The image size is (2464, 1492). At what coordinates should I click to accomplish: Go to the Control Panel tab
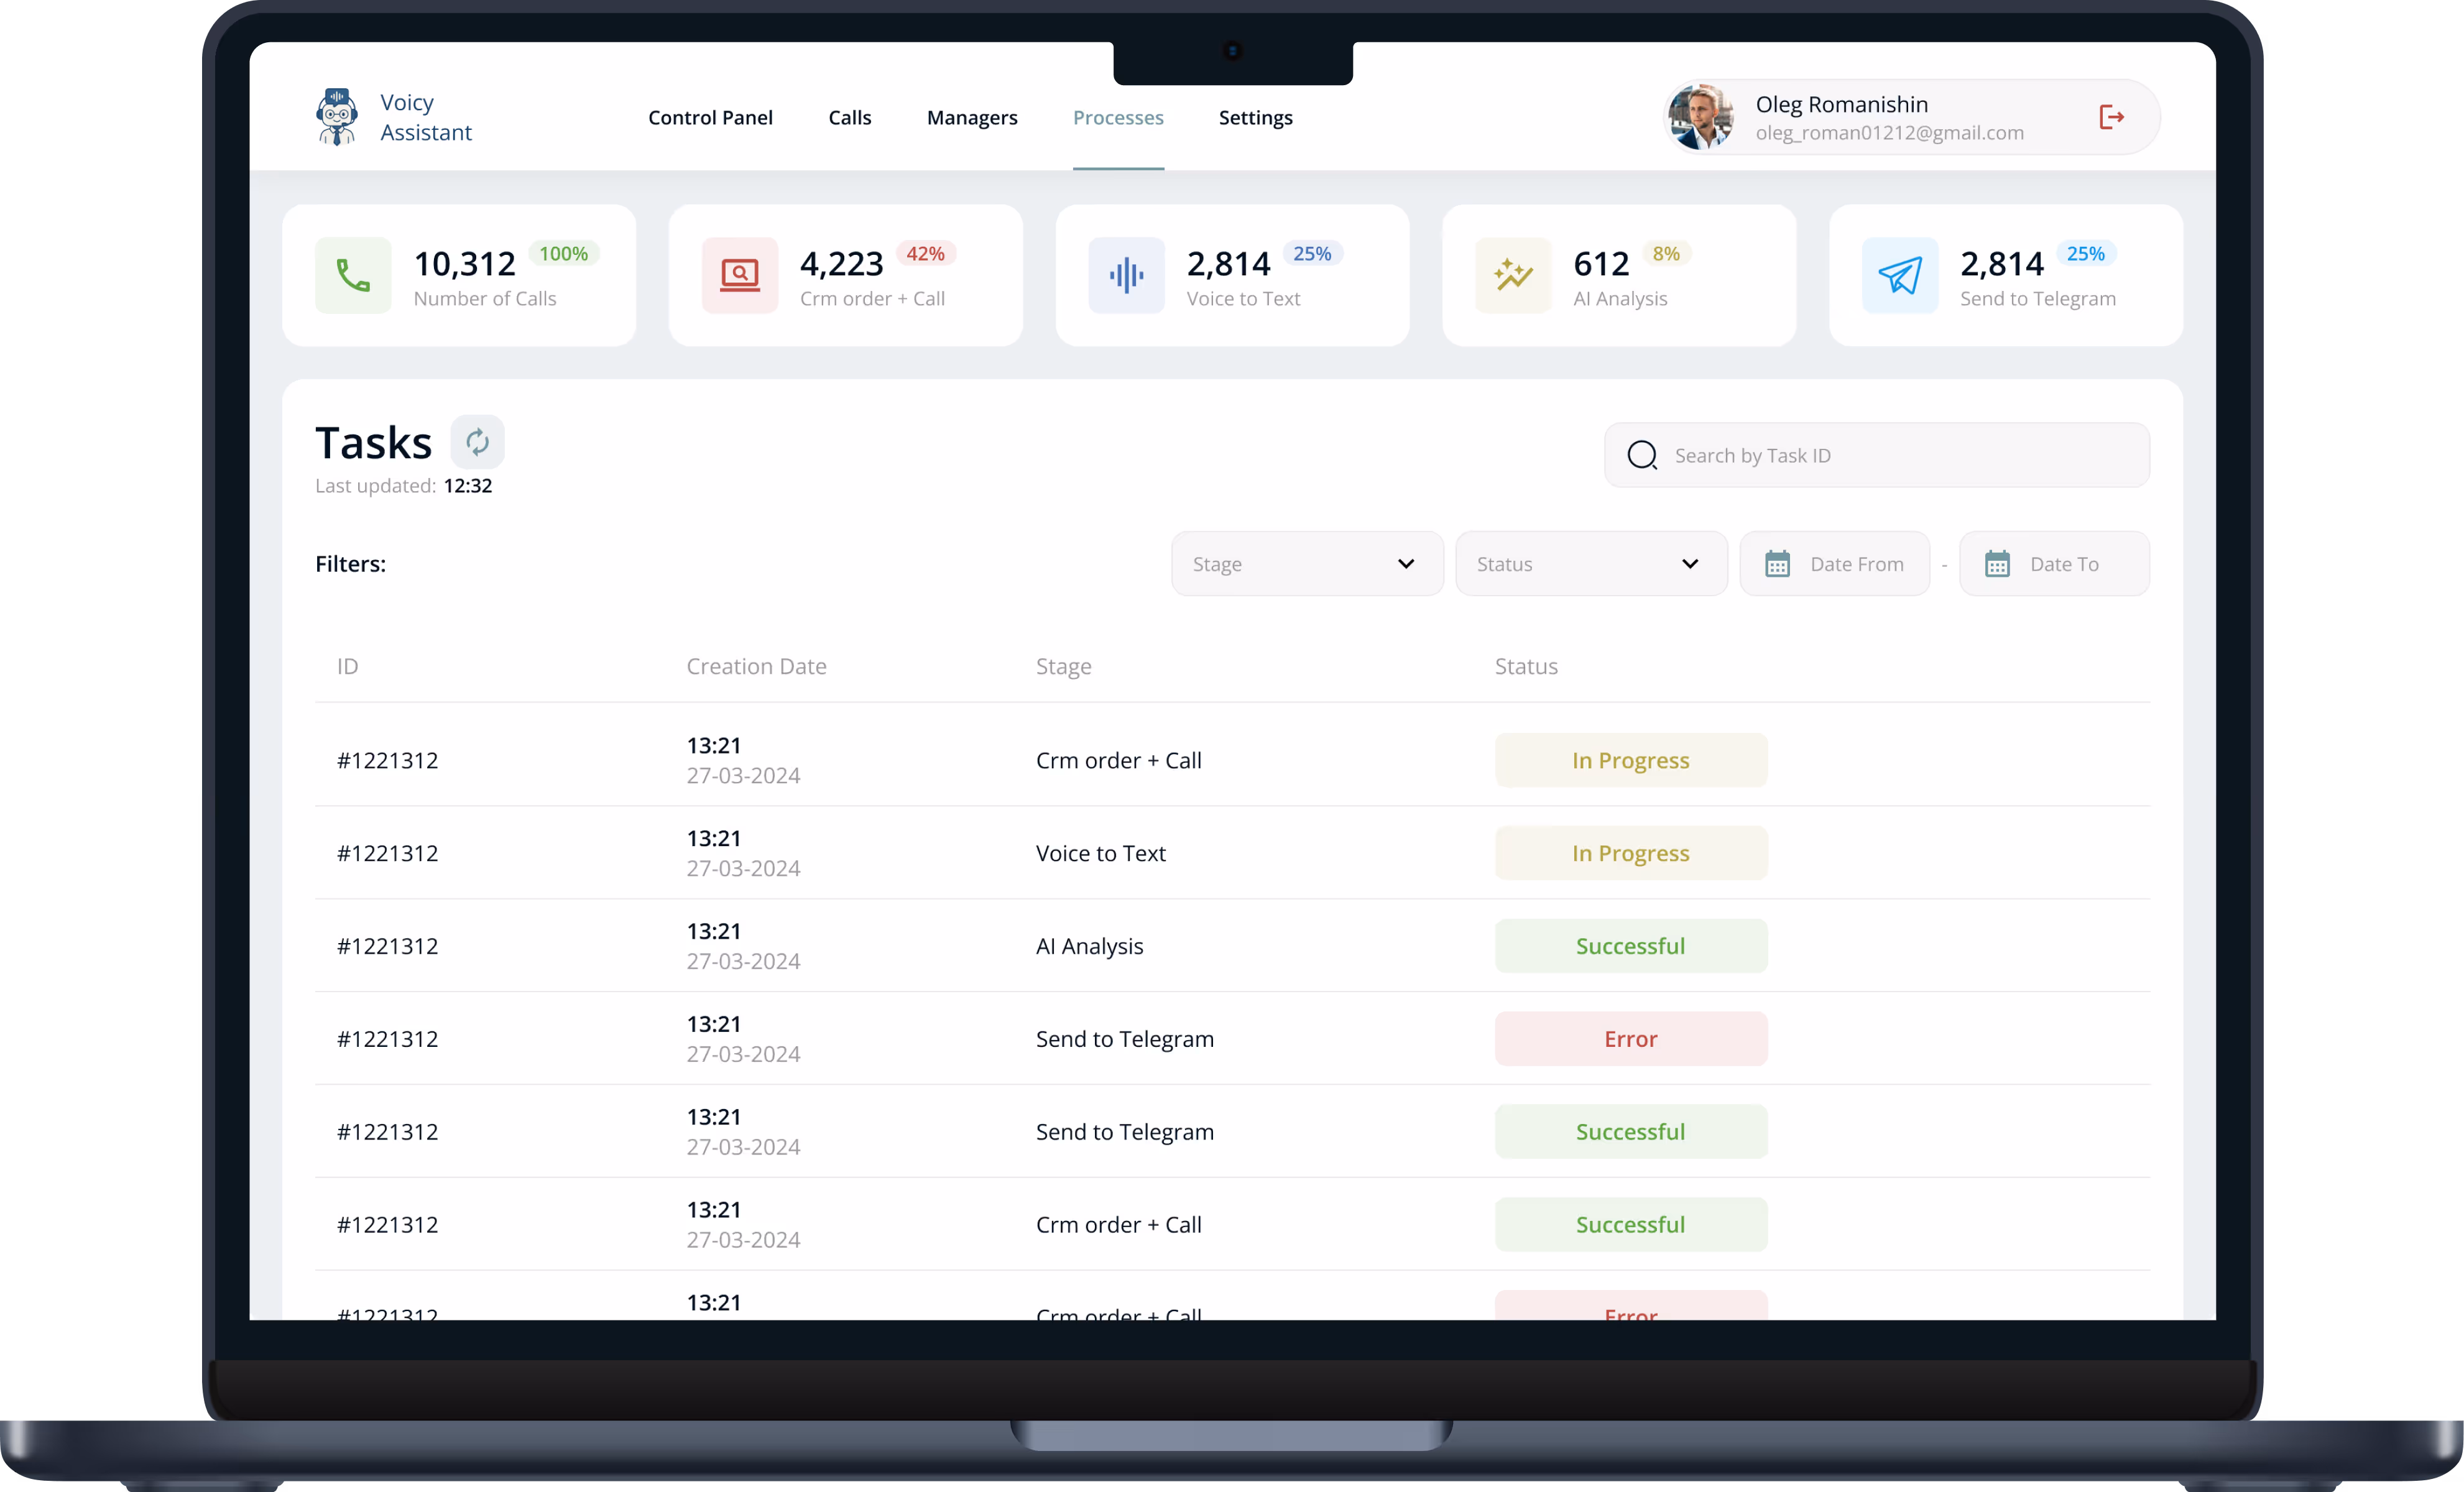point(710,117)
